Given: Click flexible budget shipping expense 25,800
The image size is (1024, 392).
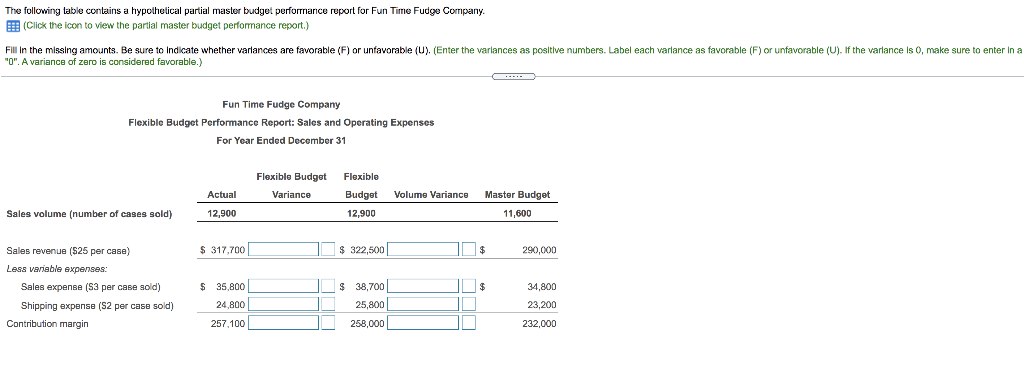Looking at the screenshot, I should tap(370, 305).
